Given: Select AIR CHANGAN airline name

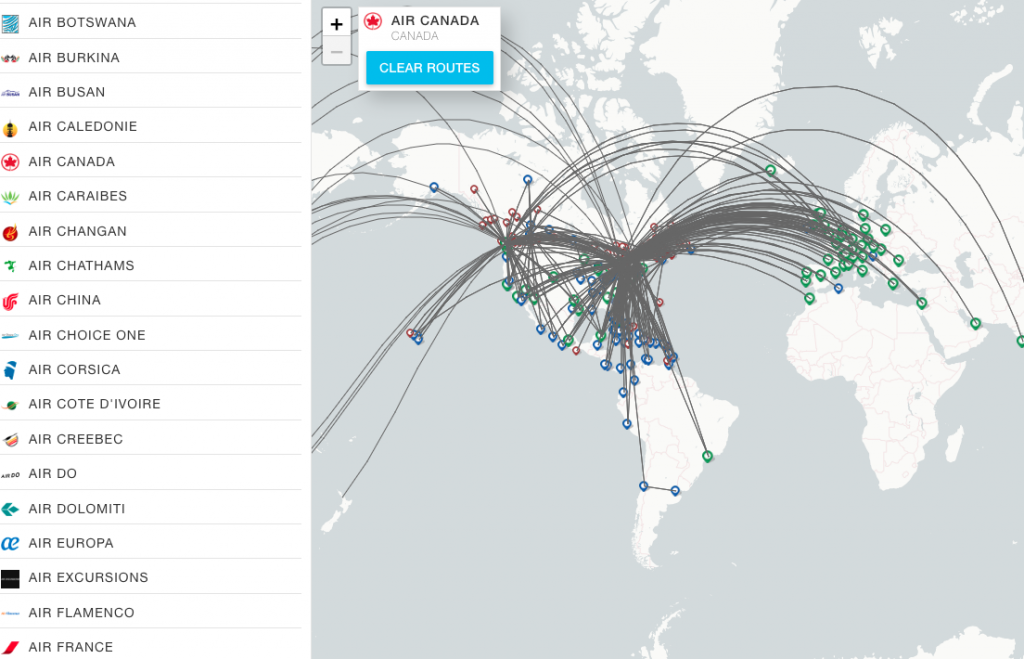Looking at the screenshot, I should coord(78,231).
